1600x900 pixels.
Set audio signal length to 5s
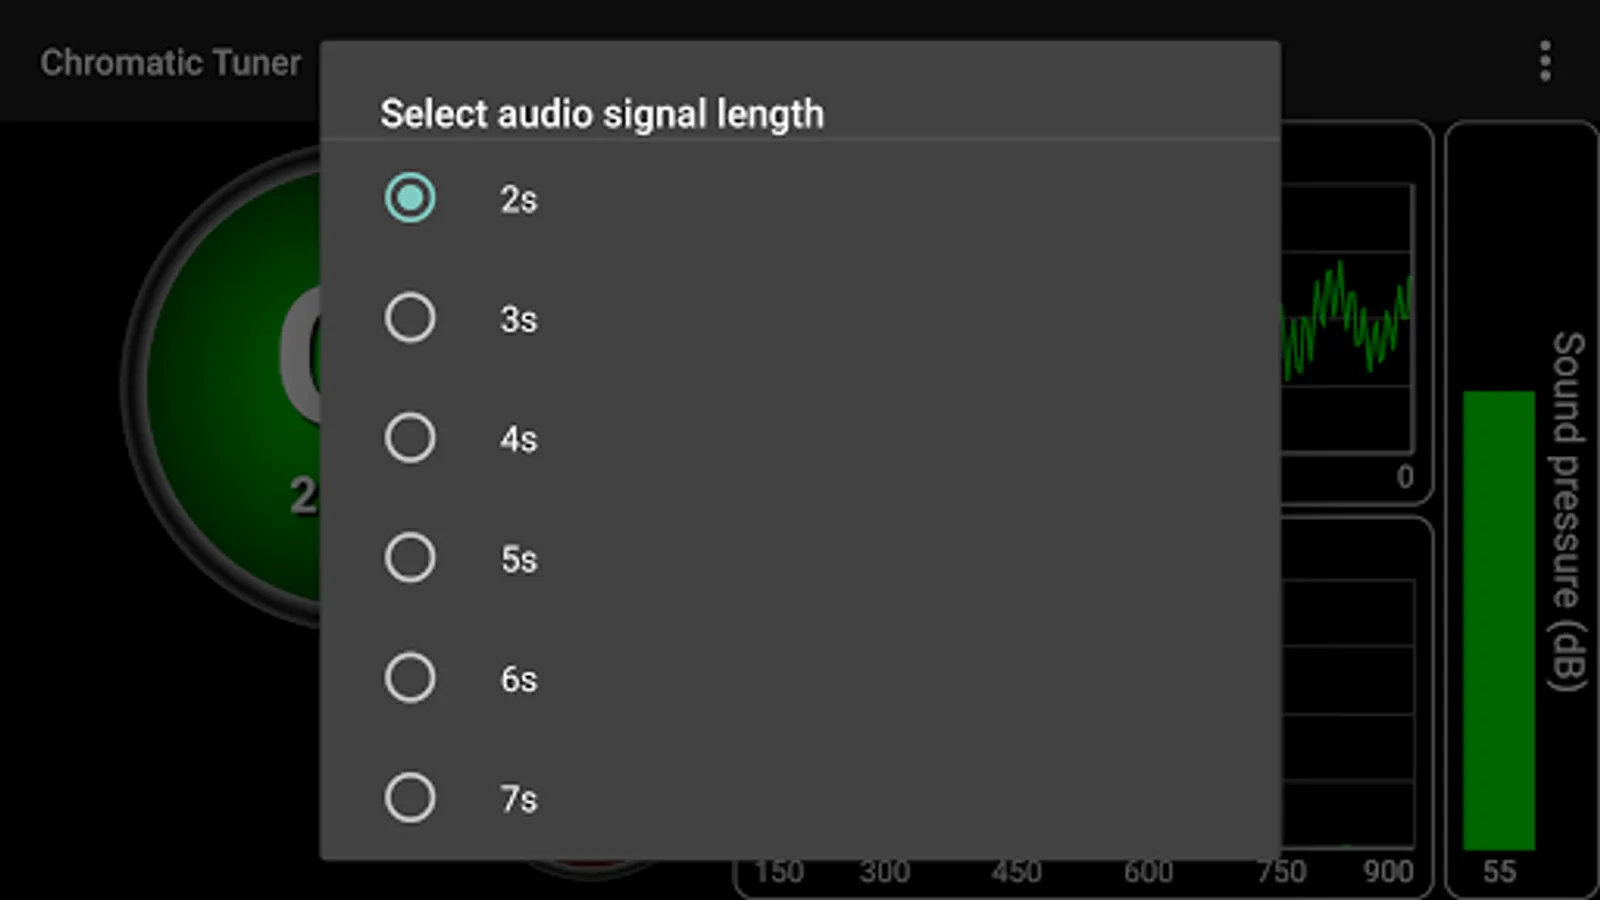pyautogui.click(x=410, y=558)
